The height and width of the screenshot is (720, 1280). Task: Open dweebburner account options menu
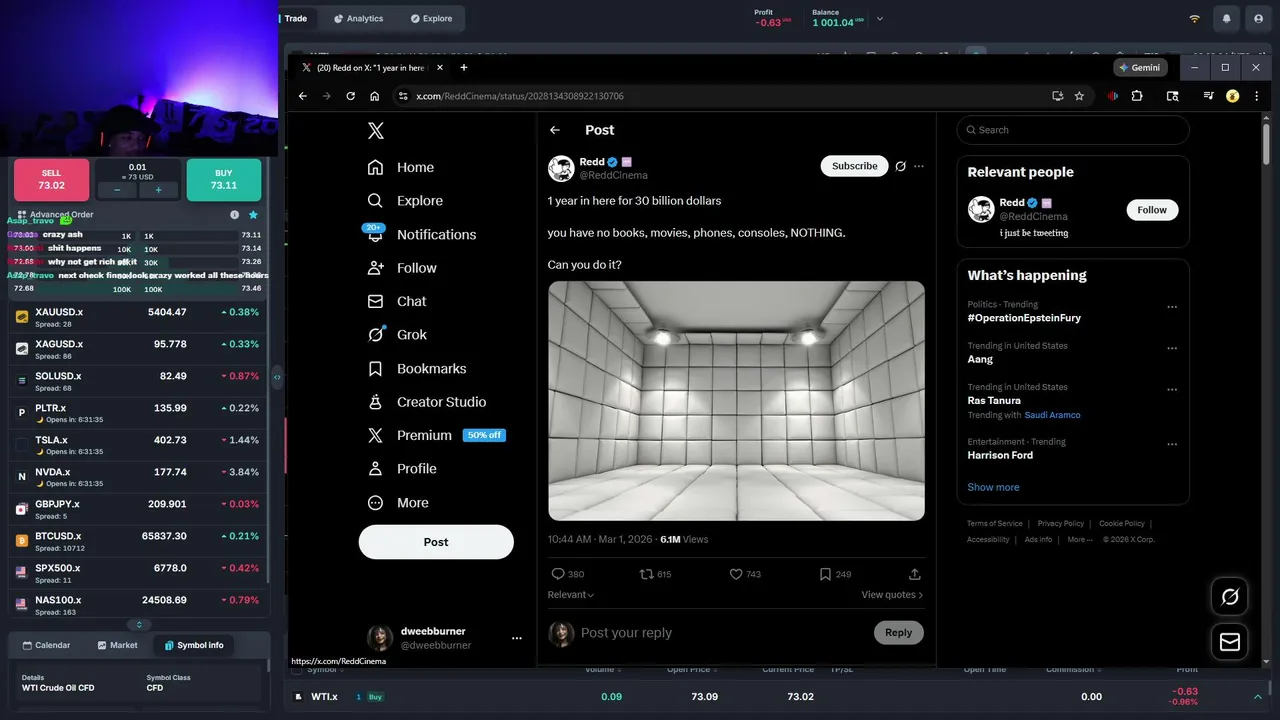coord(517,638)
